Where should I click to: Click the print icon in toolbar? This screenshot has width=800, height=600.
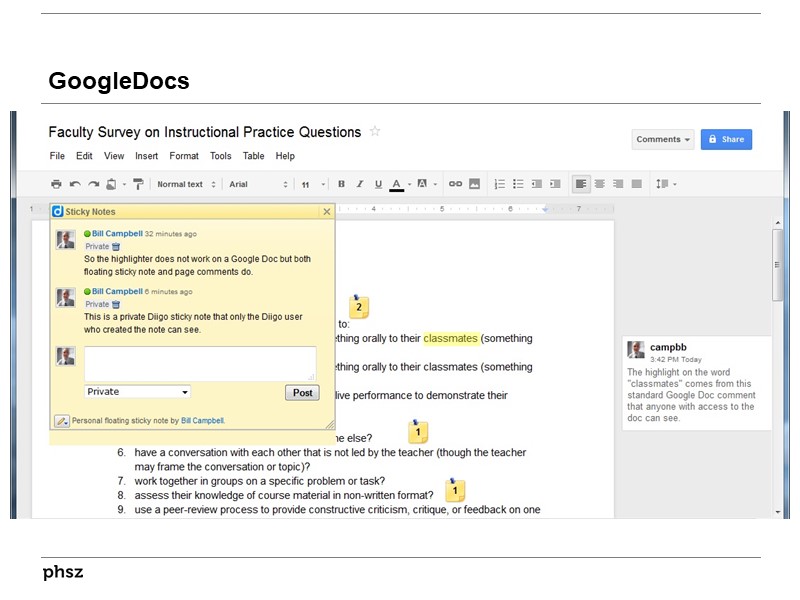57,184
